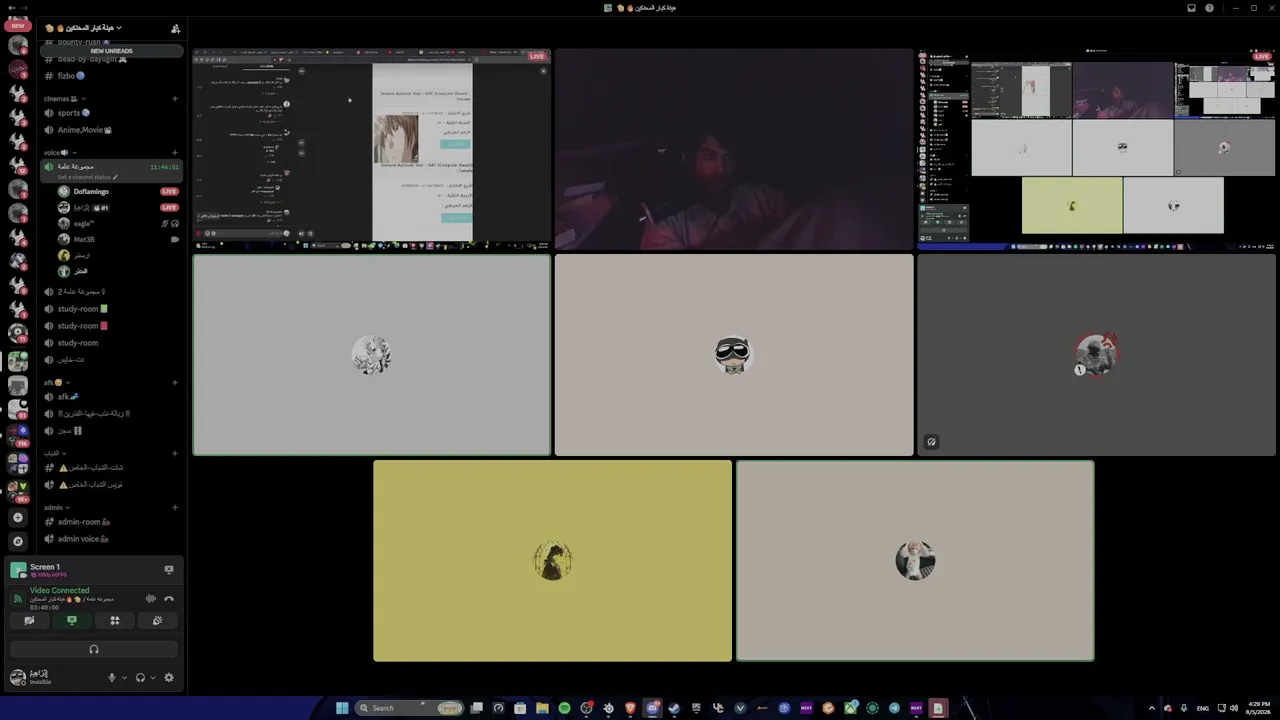The height and width of the screenshot is (720, 1280).
Task: Toggle deafen headphones in user panel
Action: coord(140,677)
